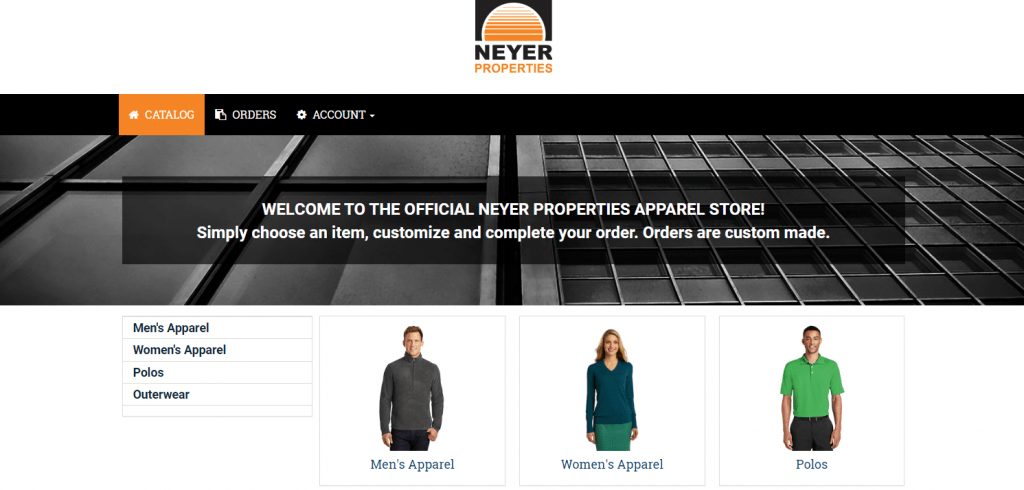Select Polos in sidebar list
1024x490 pixels.
[217, 372]
